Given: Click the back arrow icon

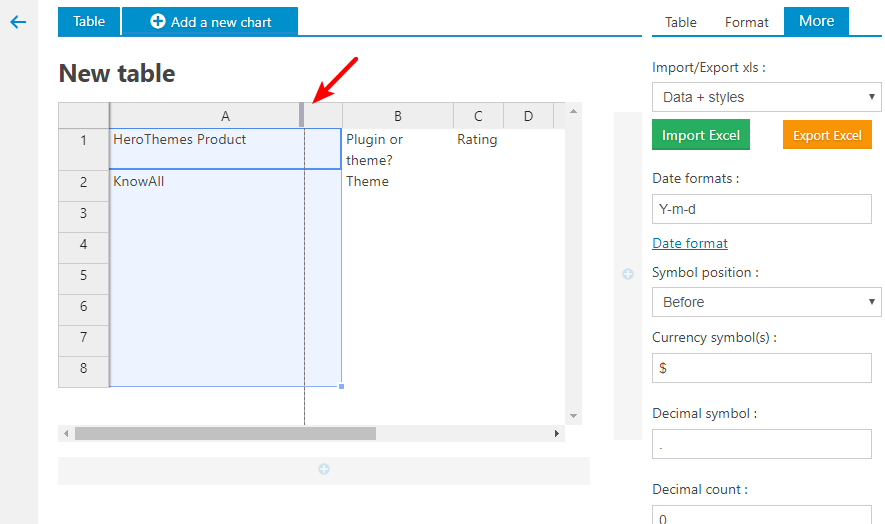Looking at the screenshot, I should click(17, 22).
